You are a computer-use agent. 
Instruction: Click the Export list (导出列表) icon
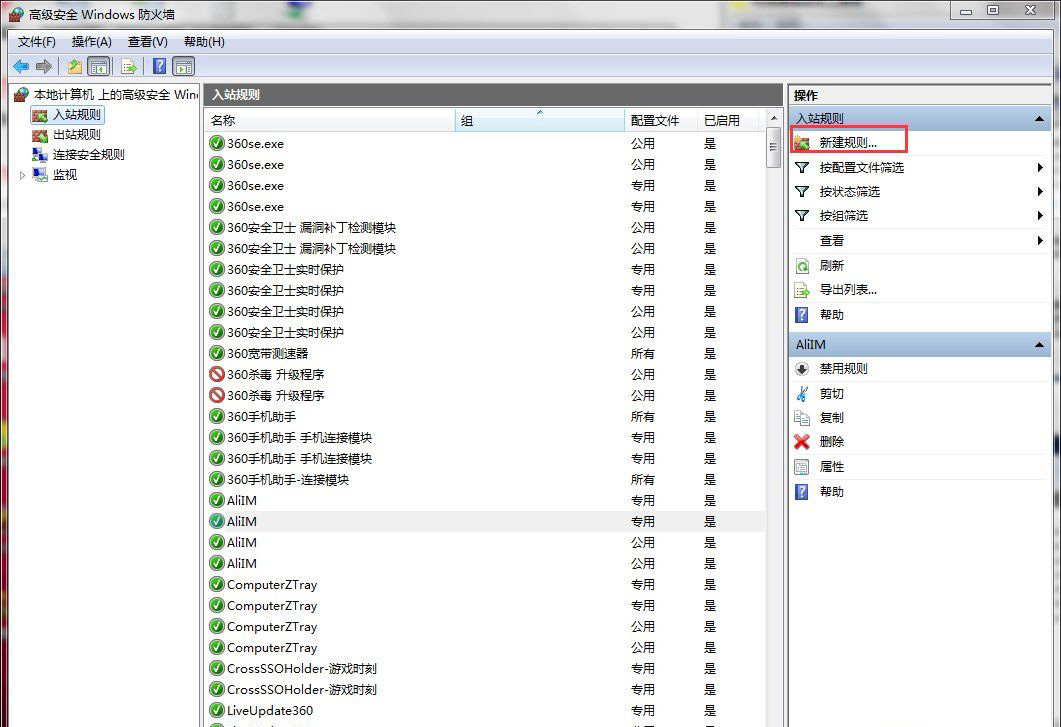tap(802, 290)
